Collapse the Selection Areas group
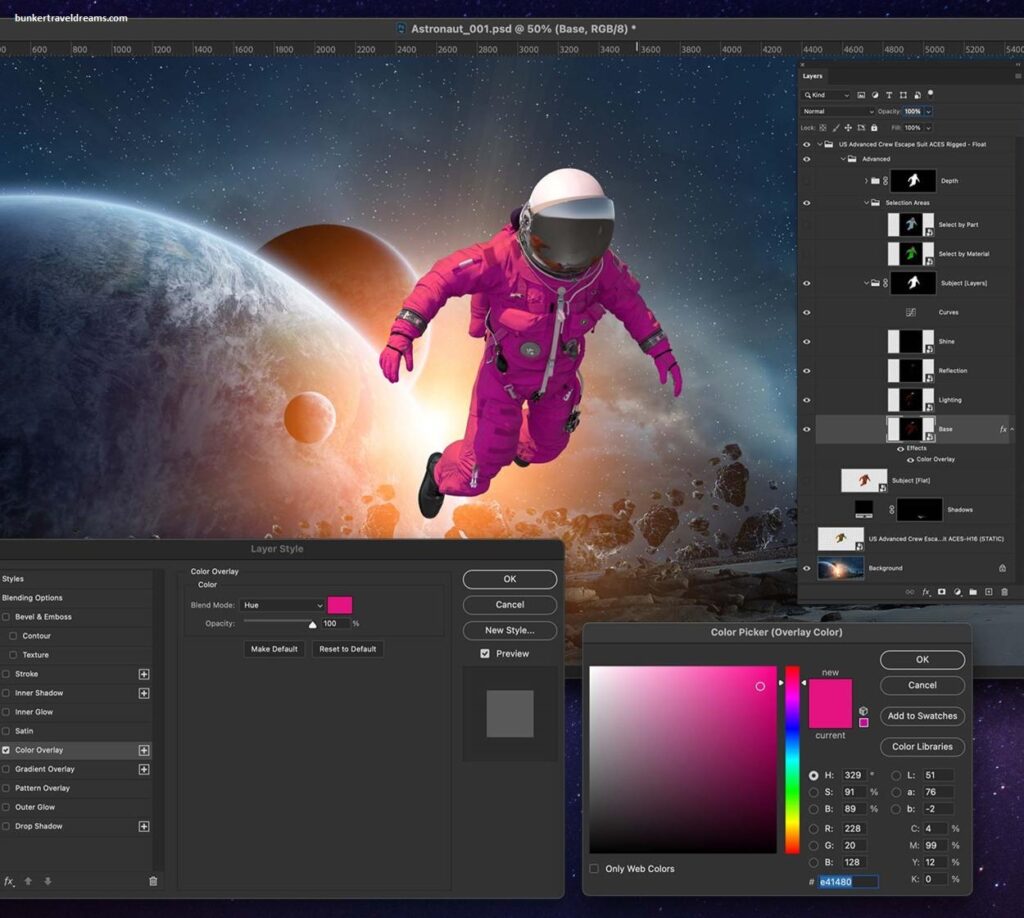The image size is (1024, 918). click(866, 202)
